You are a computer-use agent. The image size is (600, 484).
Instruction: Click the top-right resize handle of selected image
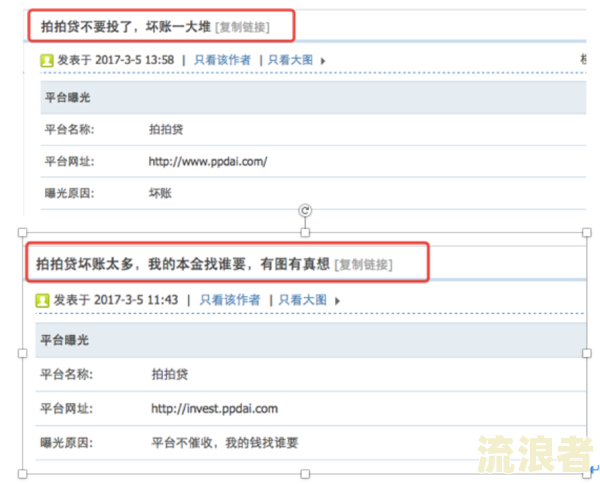coord(587,232)
